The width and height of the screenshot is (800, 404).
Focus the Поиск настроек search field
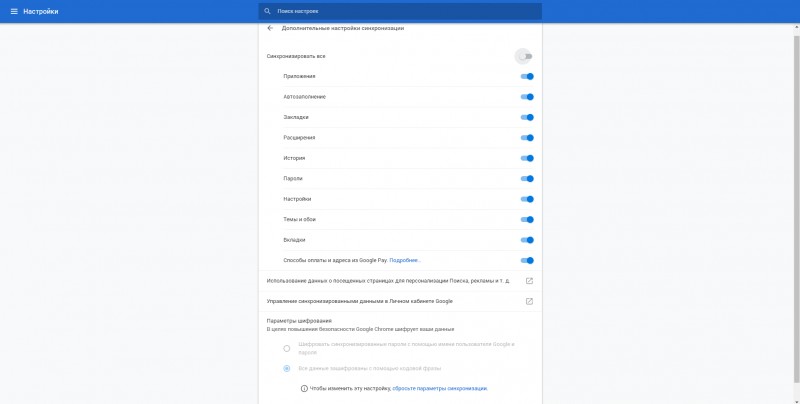[400, 11]
